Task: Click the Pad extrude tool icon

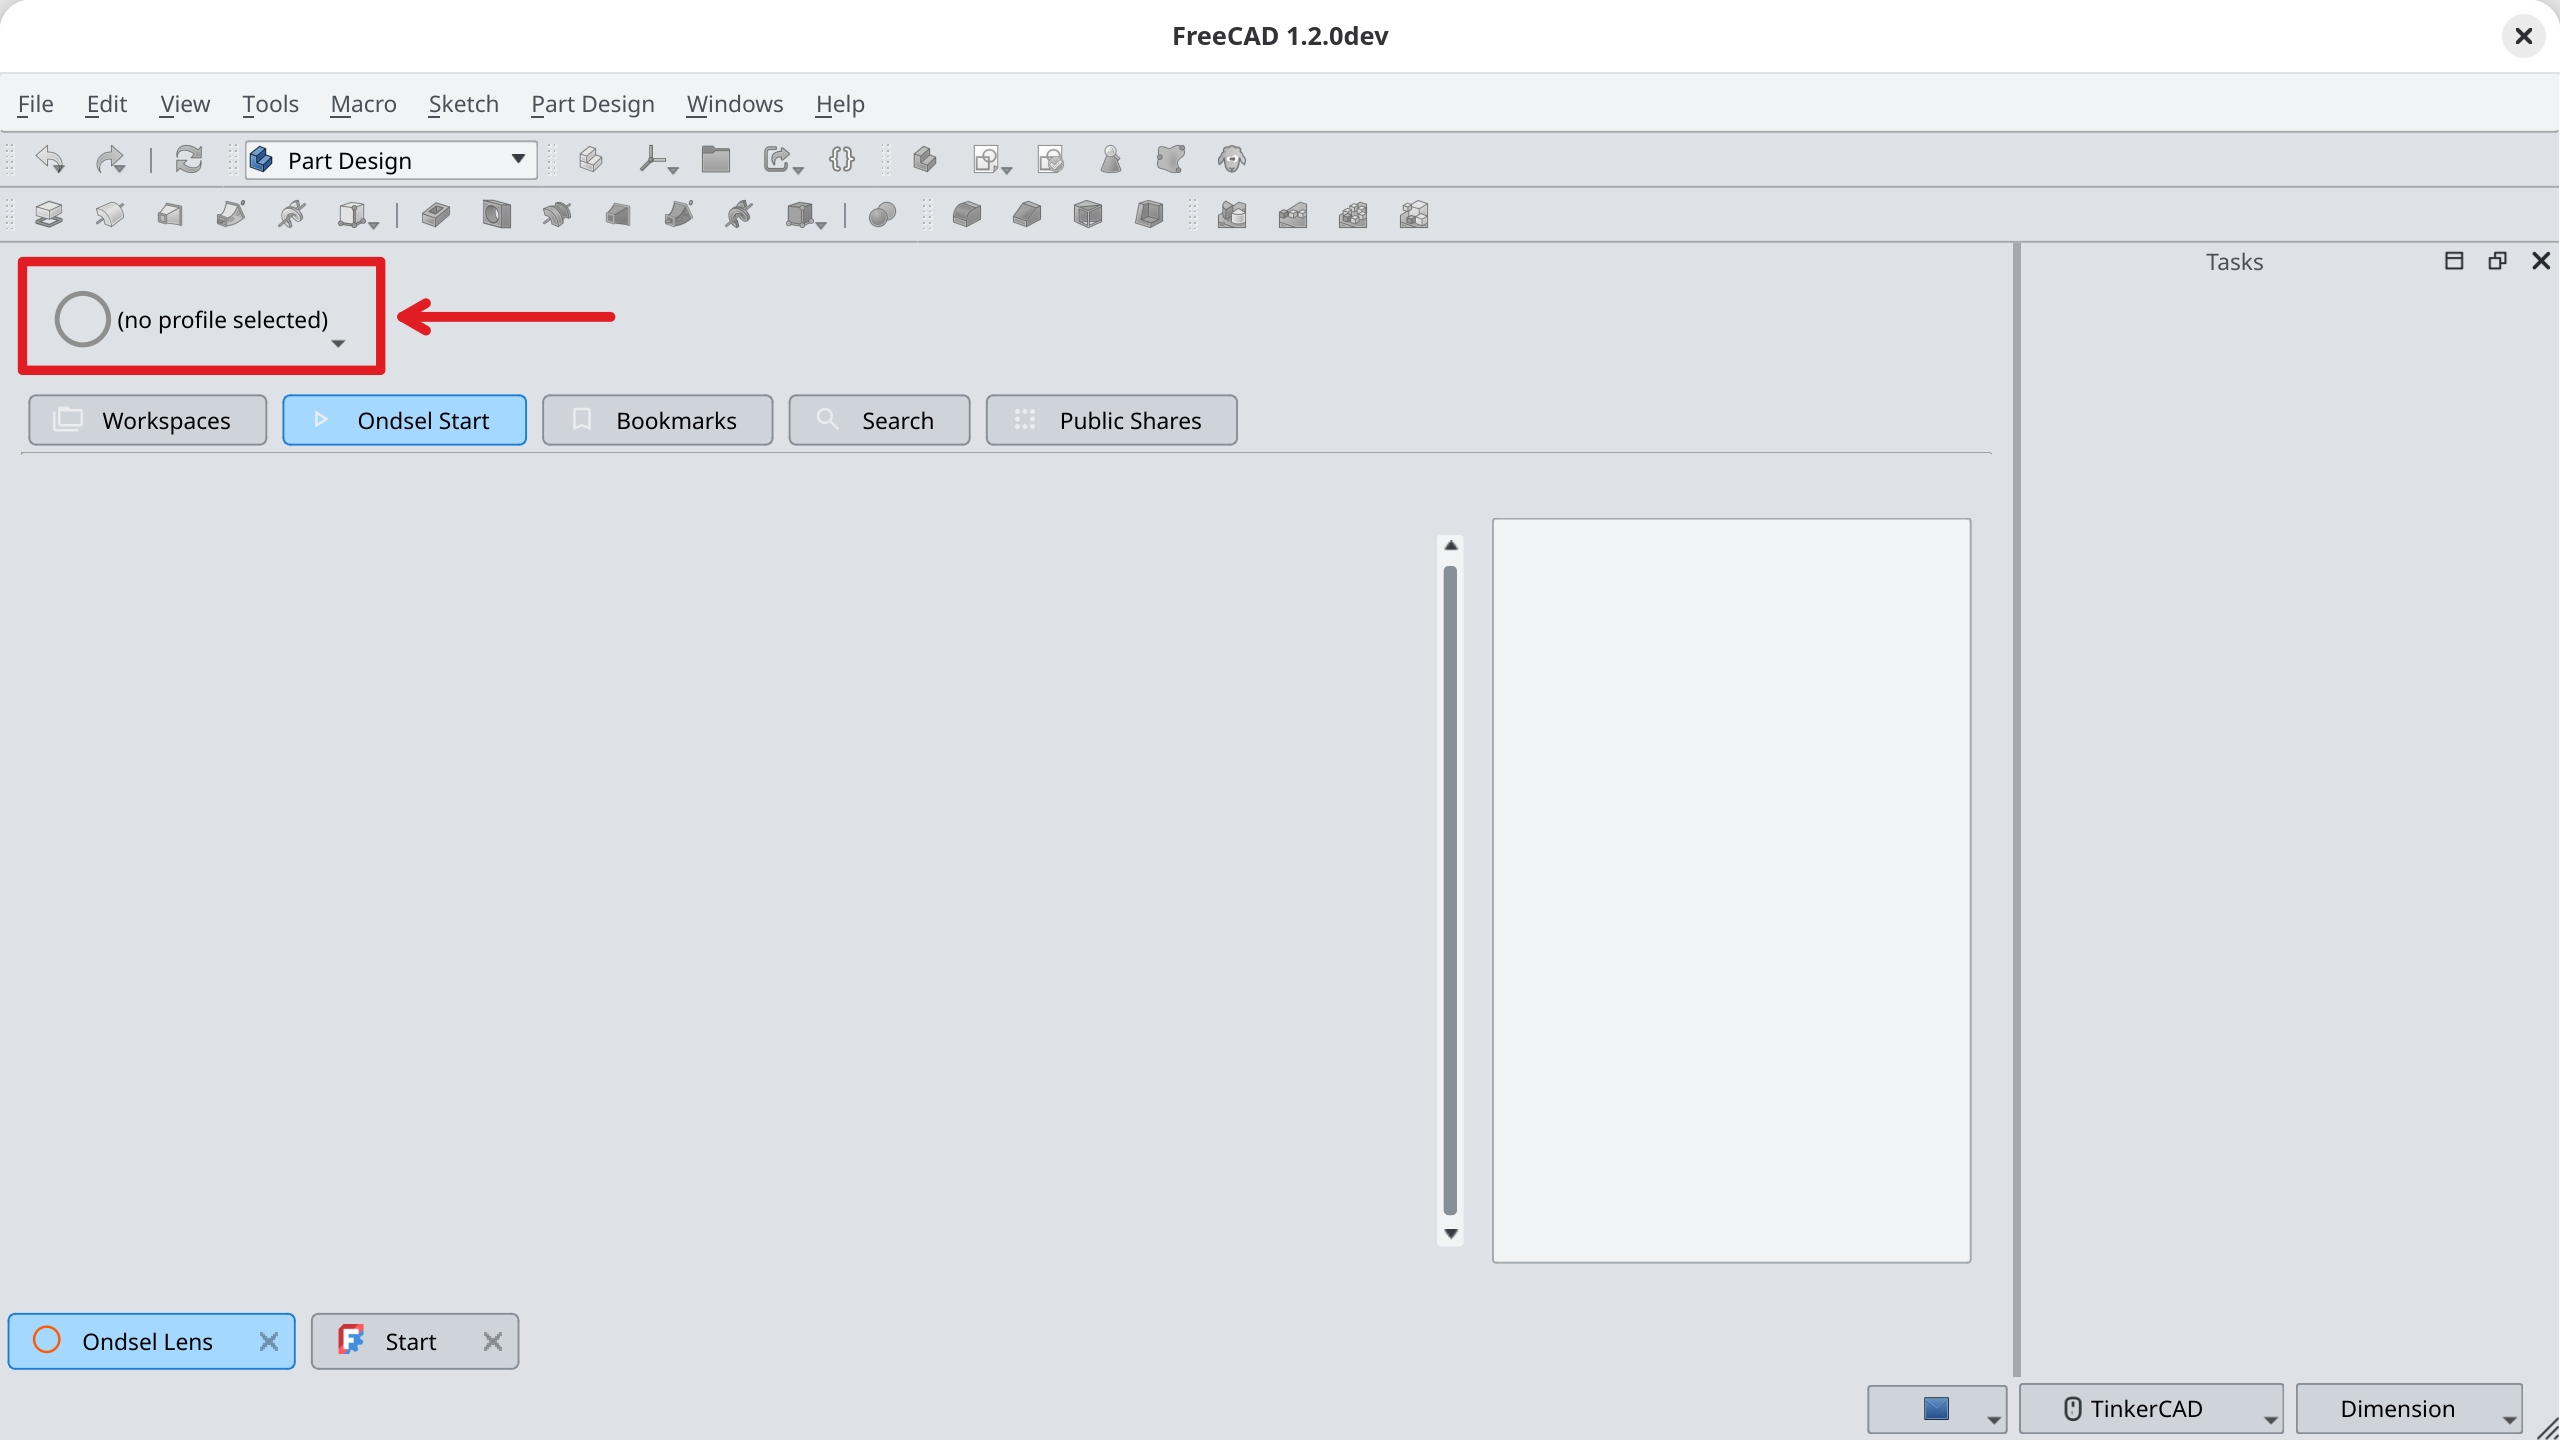Action: (x=48, y=214)
